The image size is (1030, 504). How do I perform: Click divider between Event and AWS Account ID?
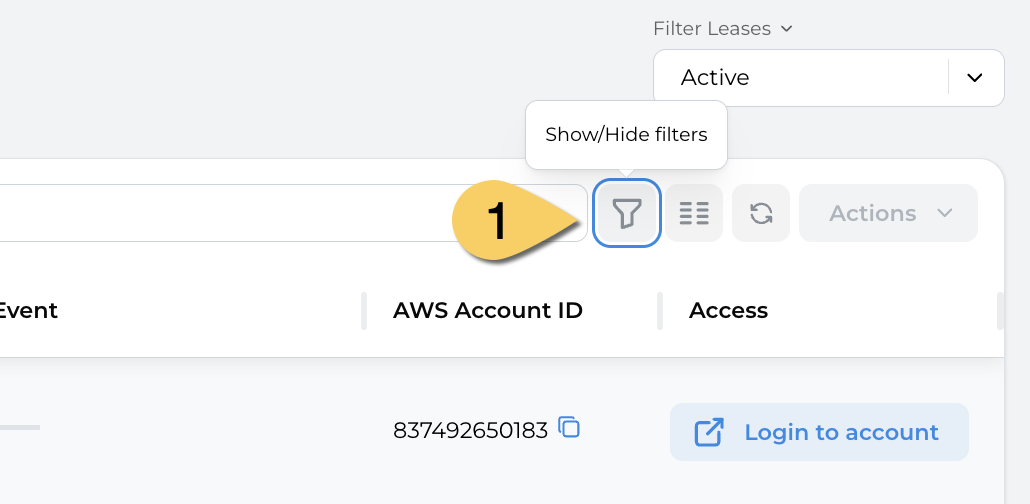(x=364, y=310)
